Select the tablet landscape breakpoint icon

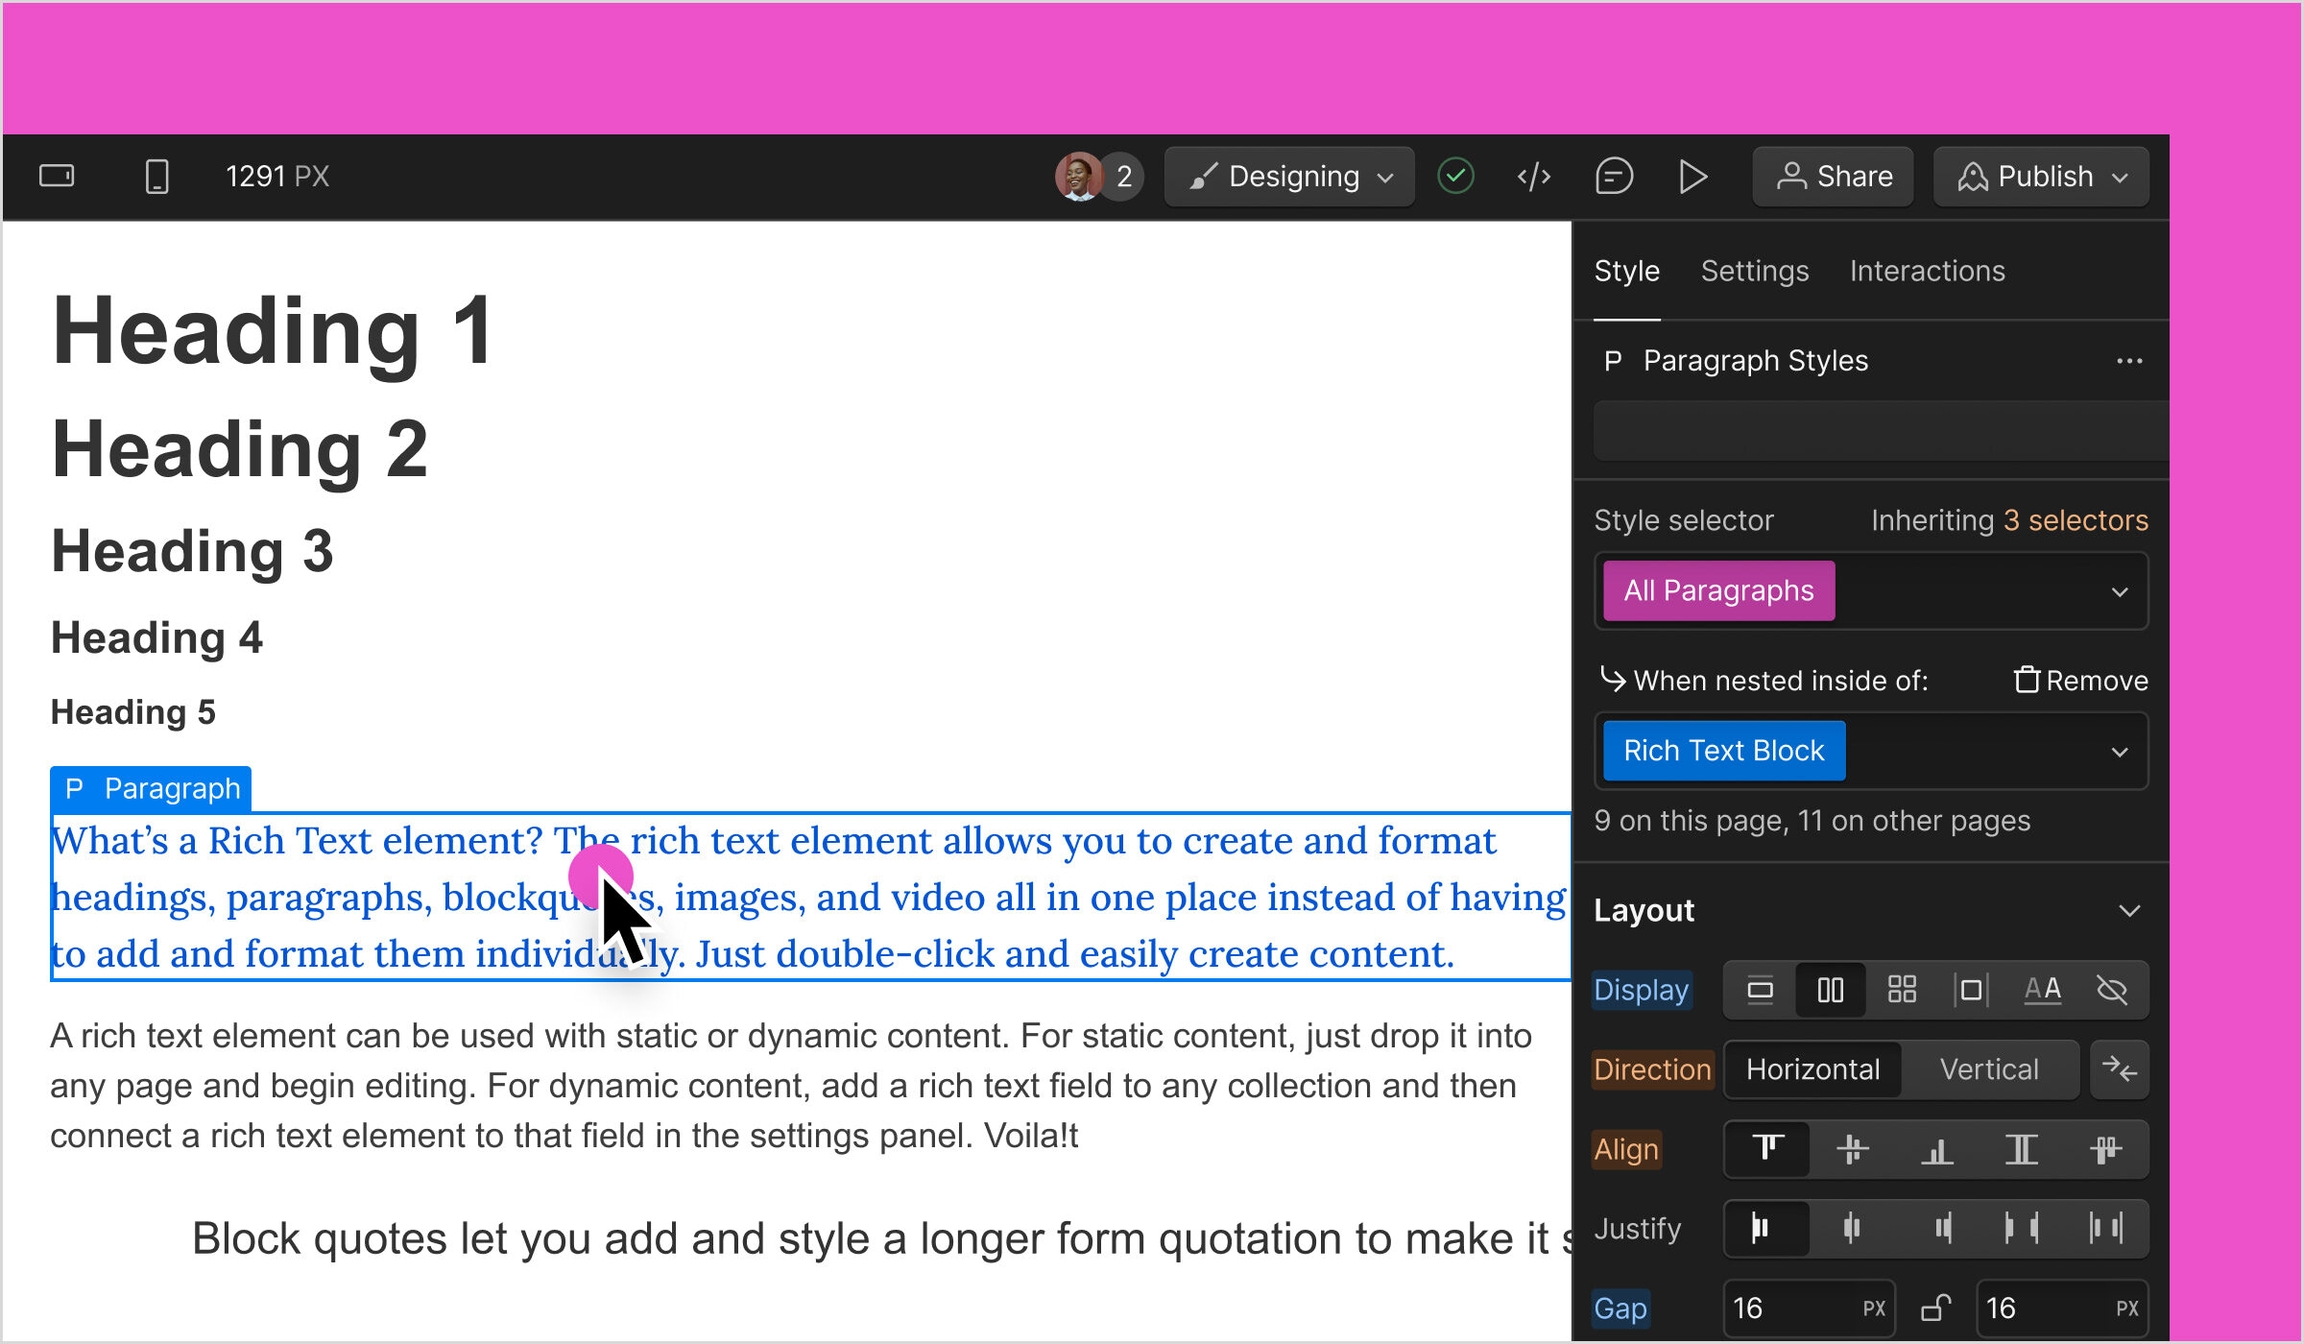(57, 177)
